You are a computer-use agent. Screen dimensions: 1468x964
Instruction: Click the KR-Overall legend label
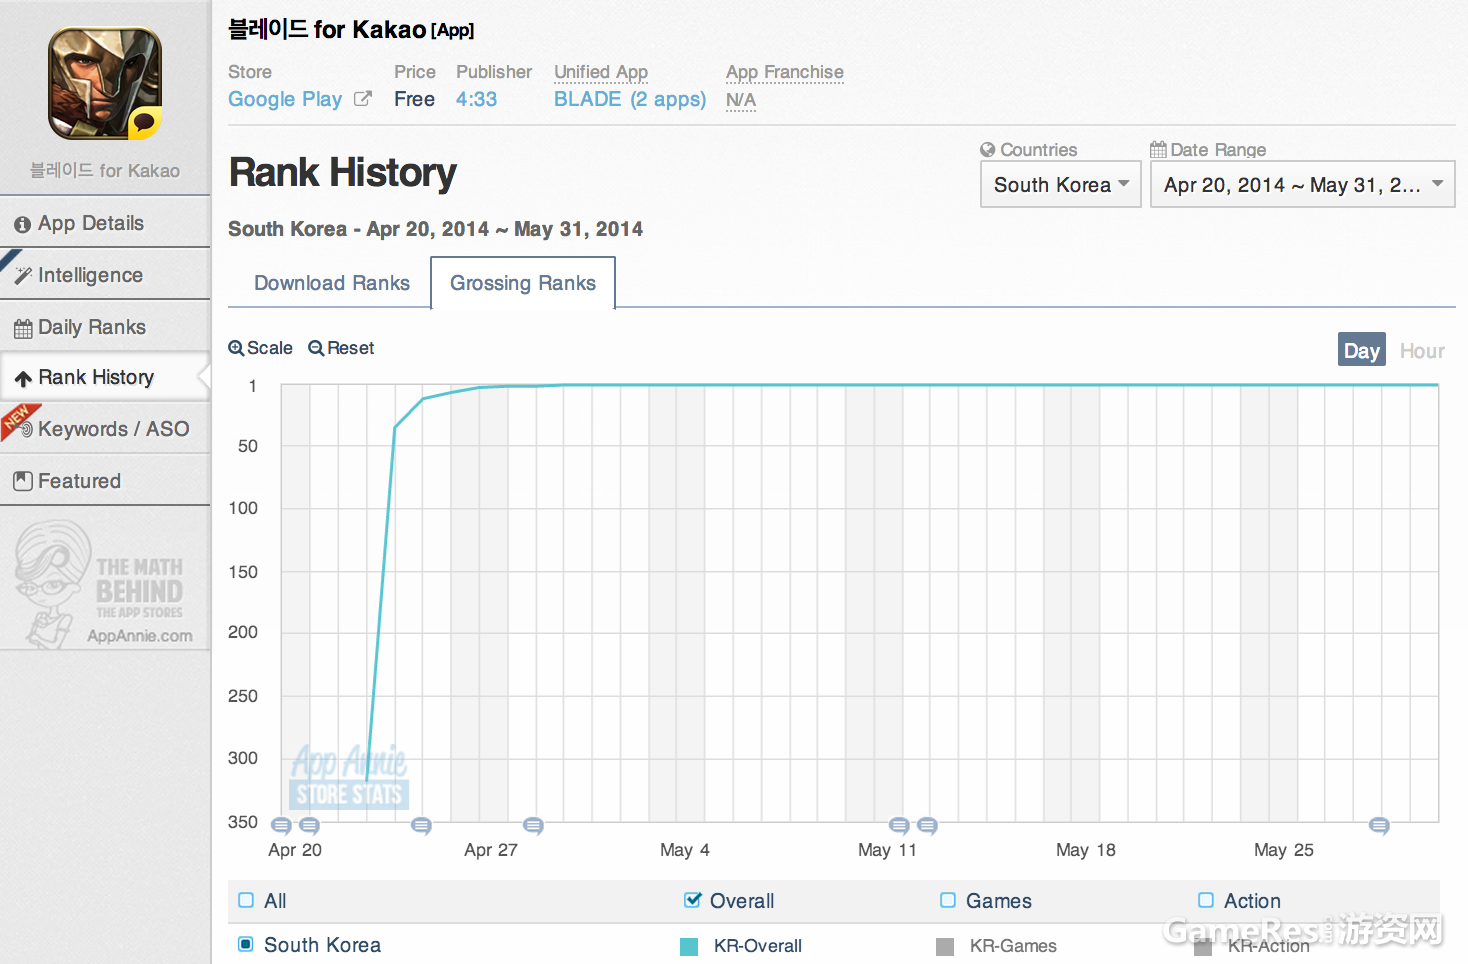[x=758, y=946]
